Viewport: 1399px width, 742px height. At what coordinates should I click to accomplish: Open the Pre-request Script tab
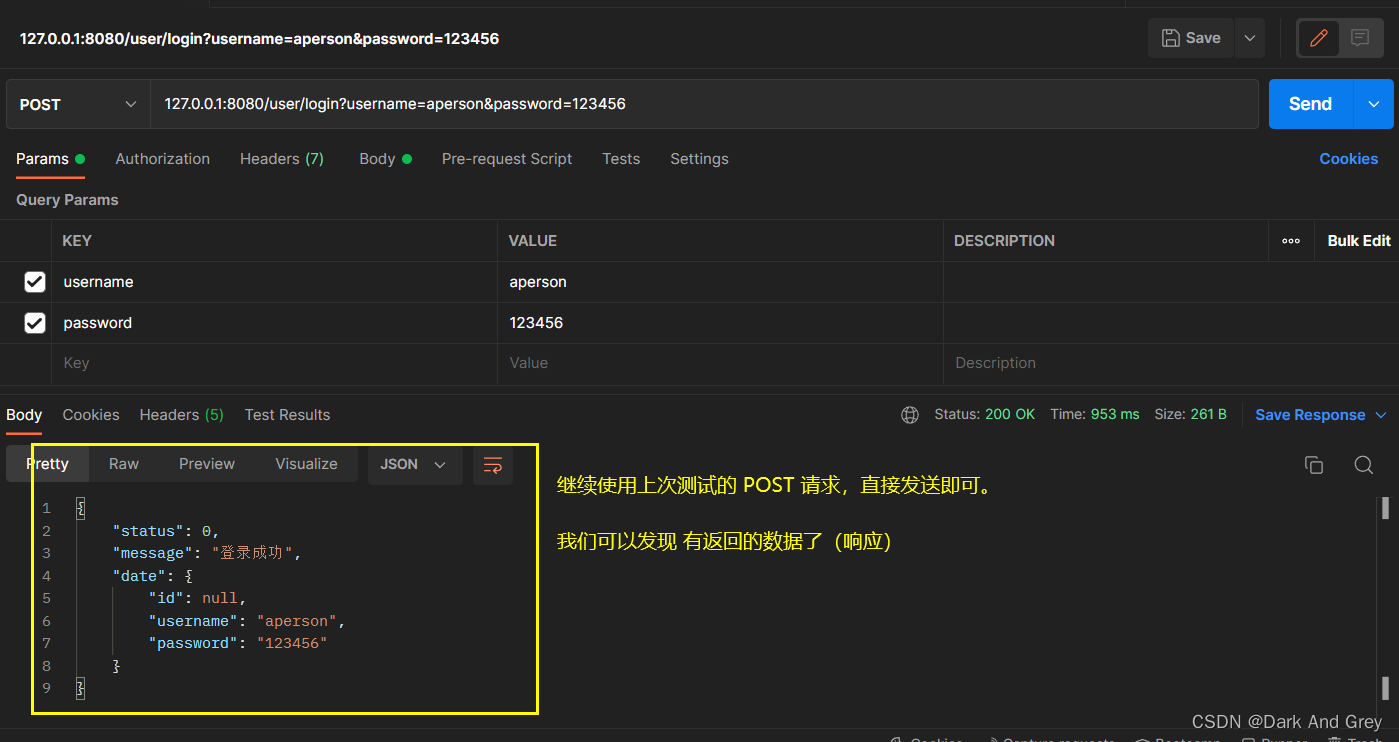tap(507, 159)
